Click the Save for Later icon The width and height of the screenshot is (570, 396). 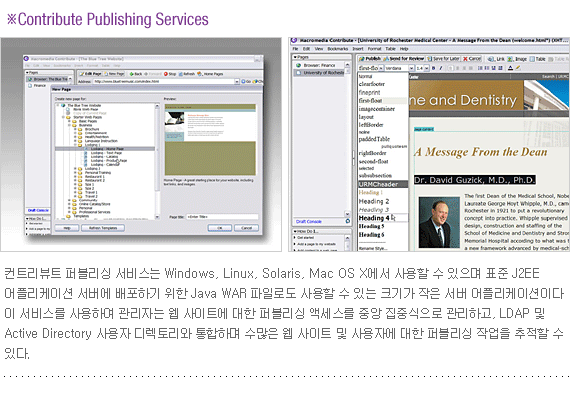430,59
